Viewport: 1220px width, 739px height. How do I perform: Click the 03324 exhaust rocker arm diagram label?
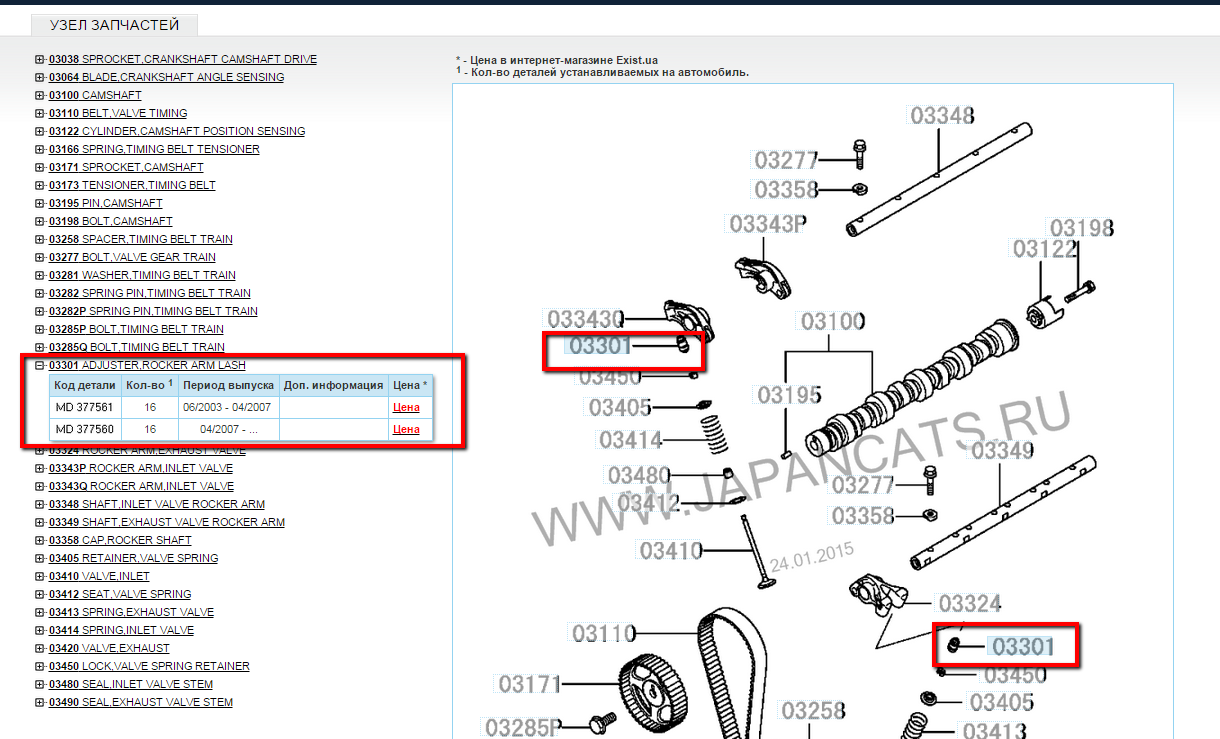970,603
